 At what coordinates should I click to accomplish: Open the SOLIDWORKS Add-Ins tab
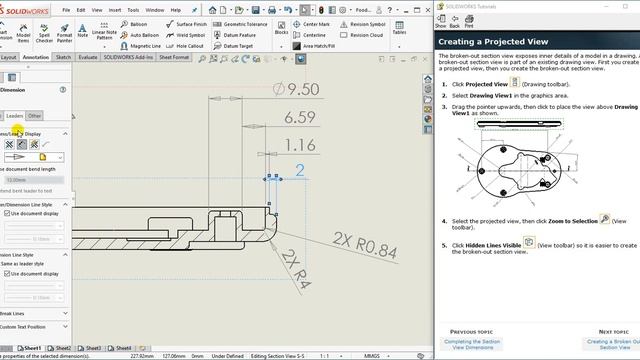point(128,57)
